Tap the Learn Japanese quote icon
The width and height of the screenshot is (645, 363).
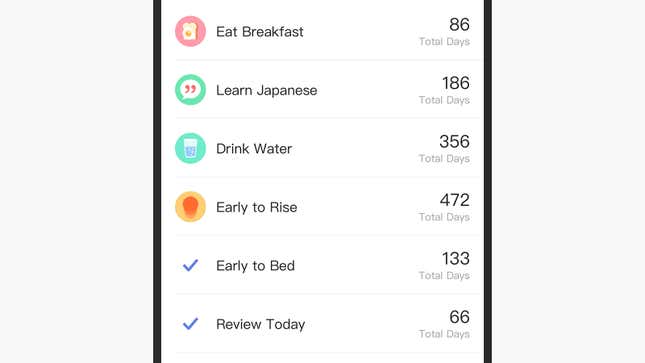[x=190, y=90]
